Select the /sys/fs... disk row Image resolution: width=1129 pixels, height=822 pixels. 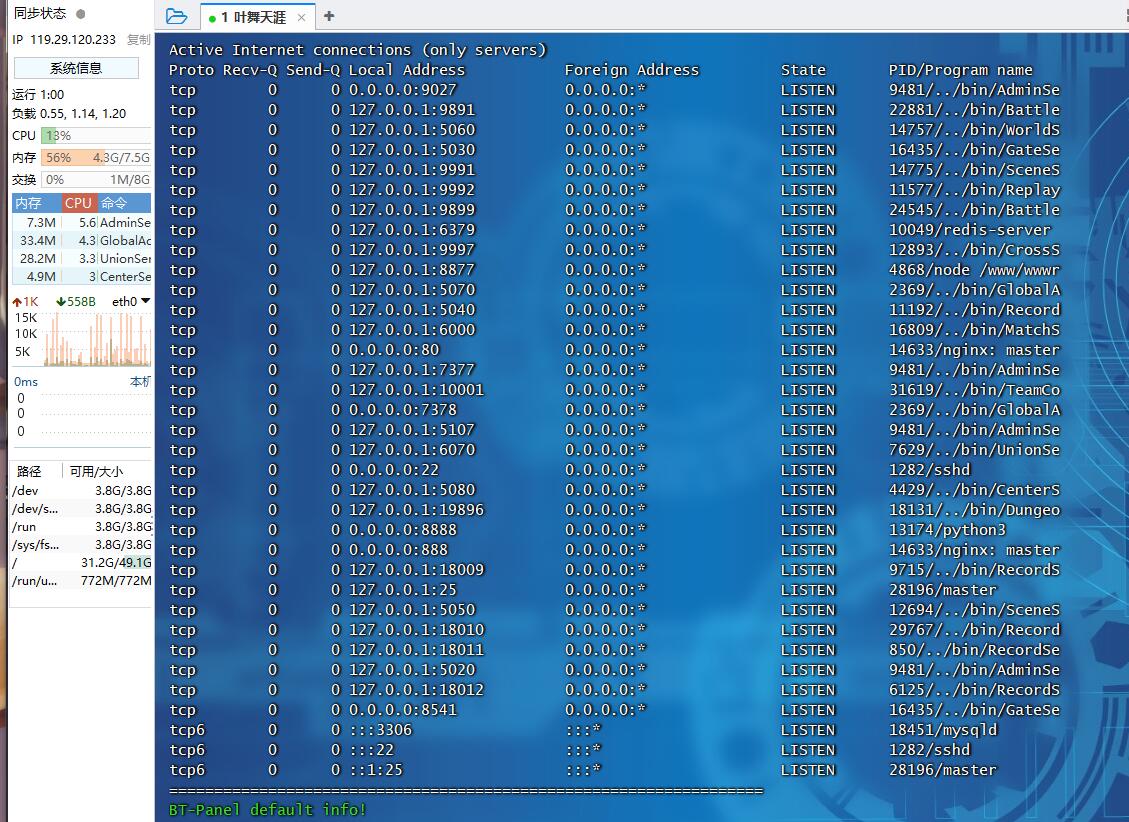tap(81, 545)
